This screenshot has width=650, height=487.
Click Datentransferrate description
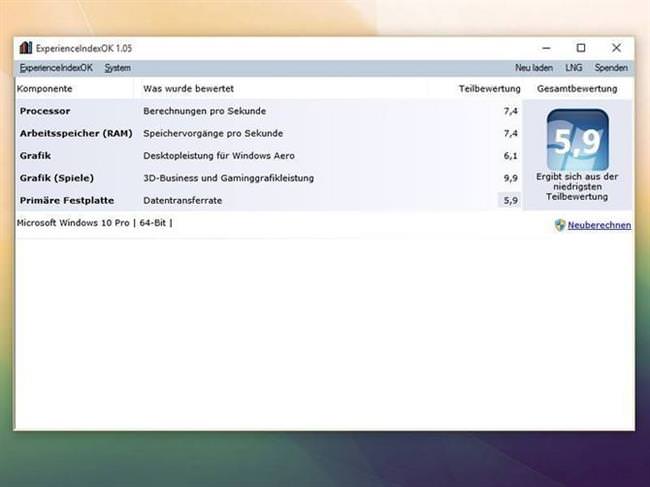(x=182, y=201)
